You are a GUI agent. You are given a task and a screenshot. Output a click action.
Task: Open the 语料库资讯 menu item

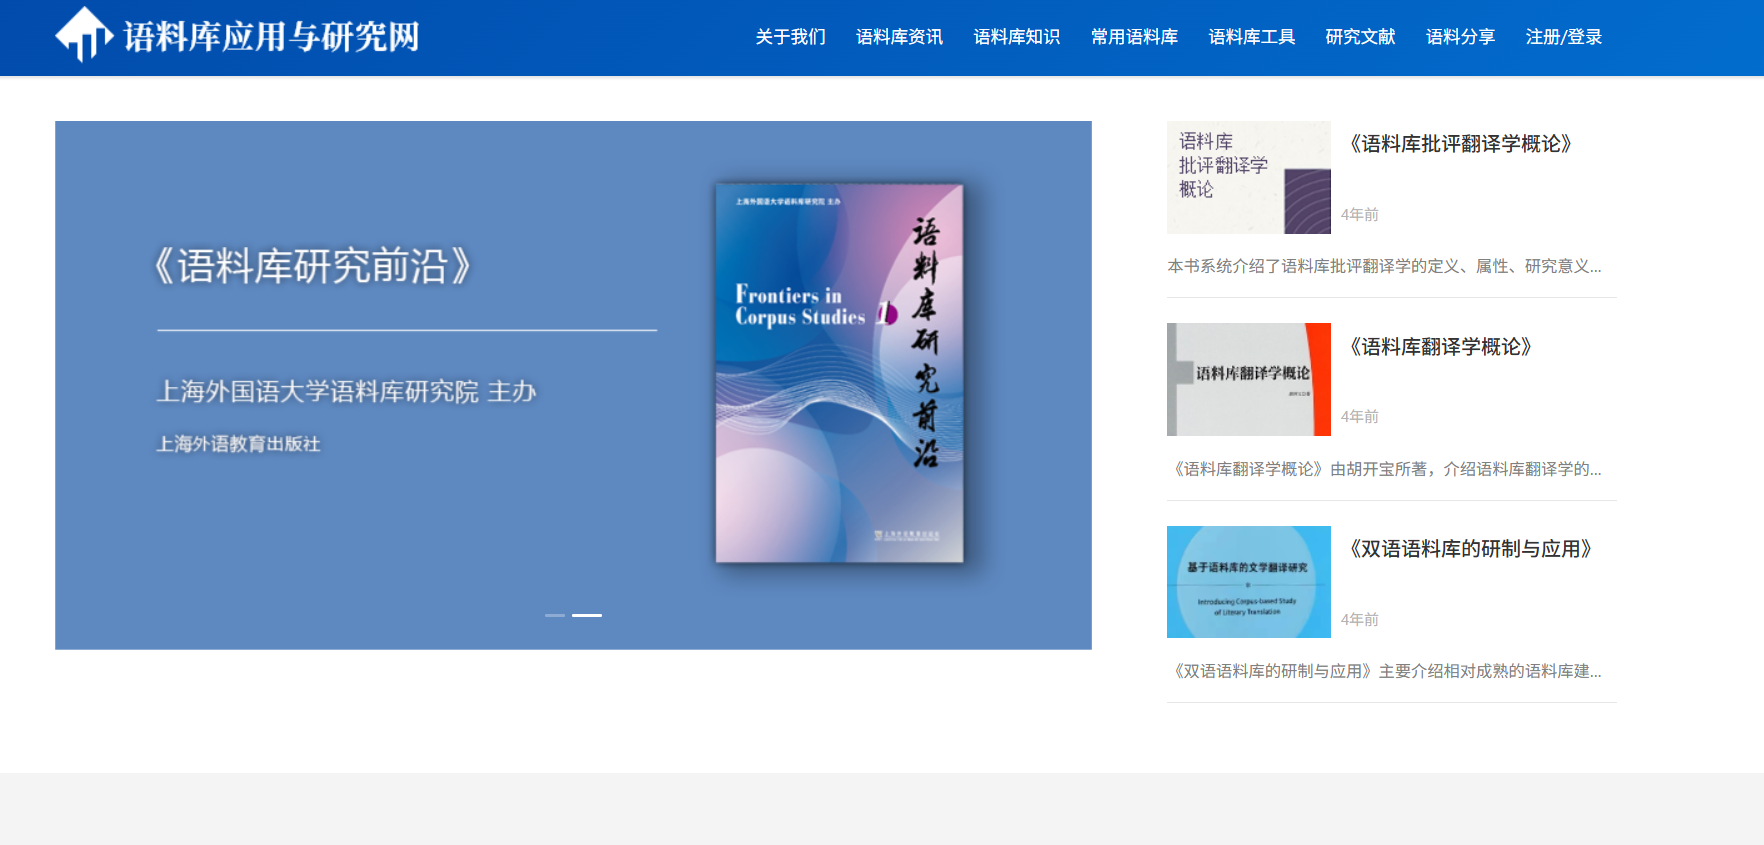899,37
